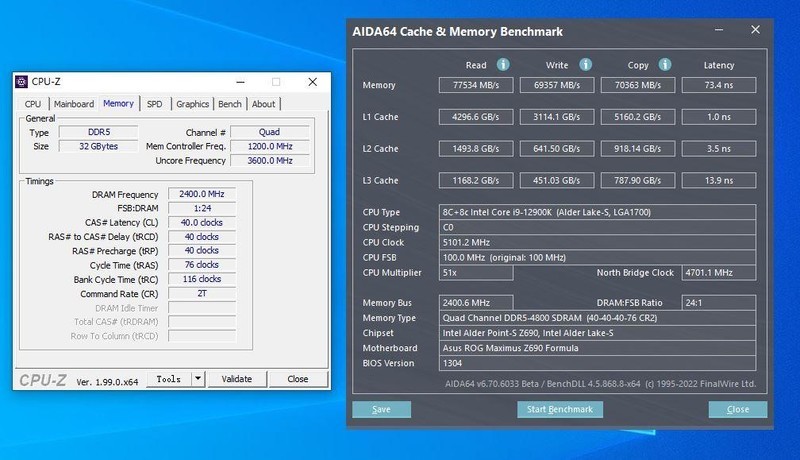Click the L1 Cache Read value 4296.6 GB/s
The image size is (800, 460).
click(x=476, y=117)
